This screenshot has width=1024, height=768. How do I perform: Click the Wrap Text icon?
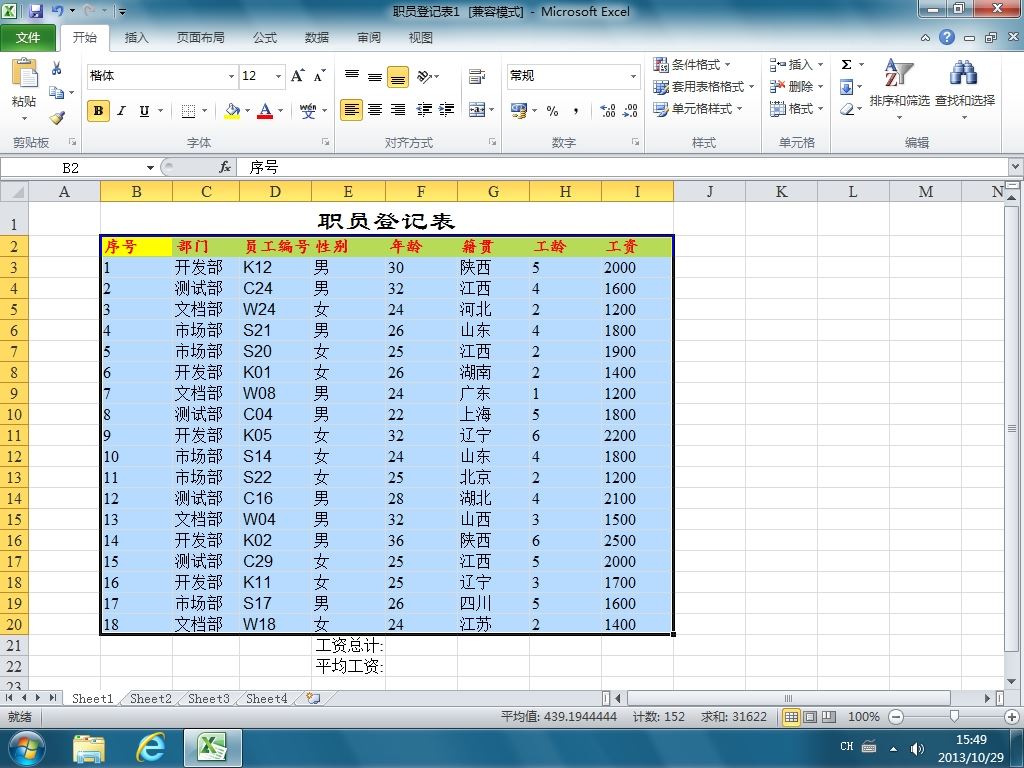pos(477,76)
